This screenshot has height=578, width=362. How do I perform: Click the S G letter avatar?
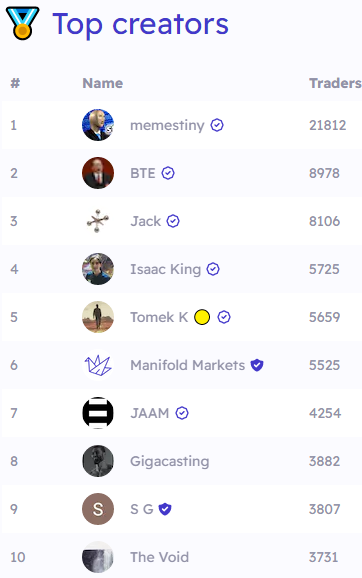[98, 509]
